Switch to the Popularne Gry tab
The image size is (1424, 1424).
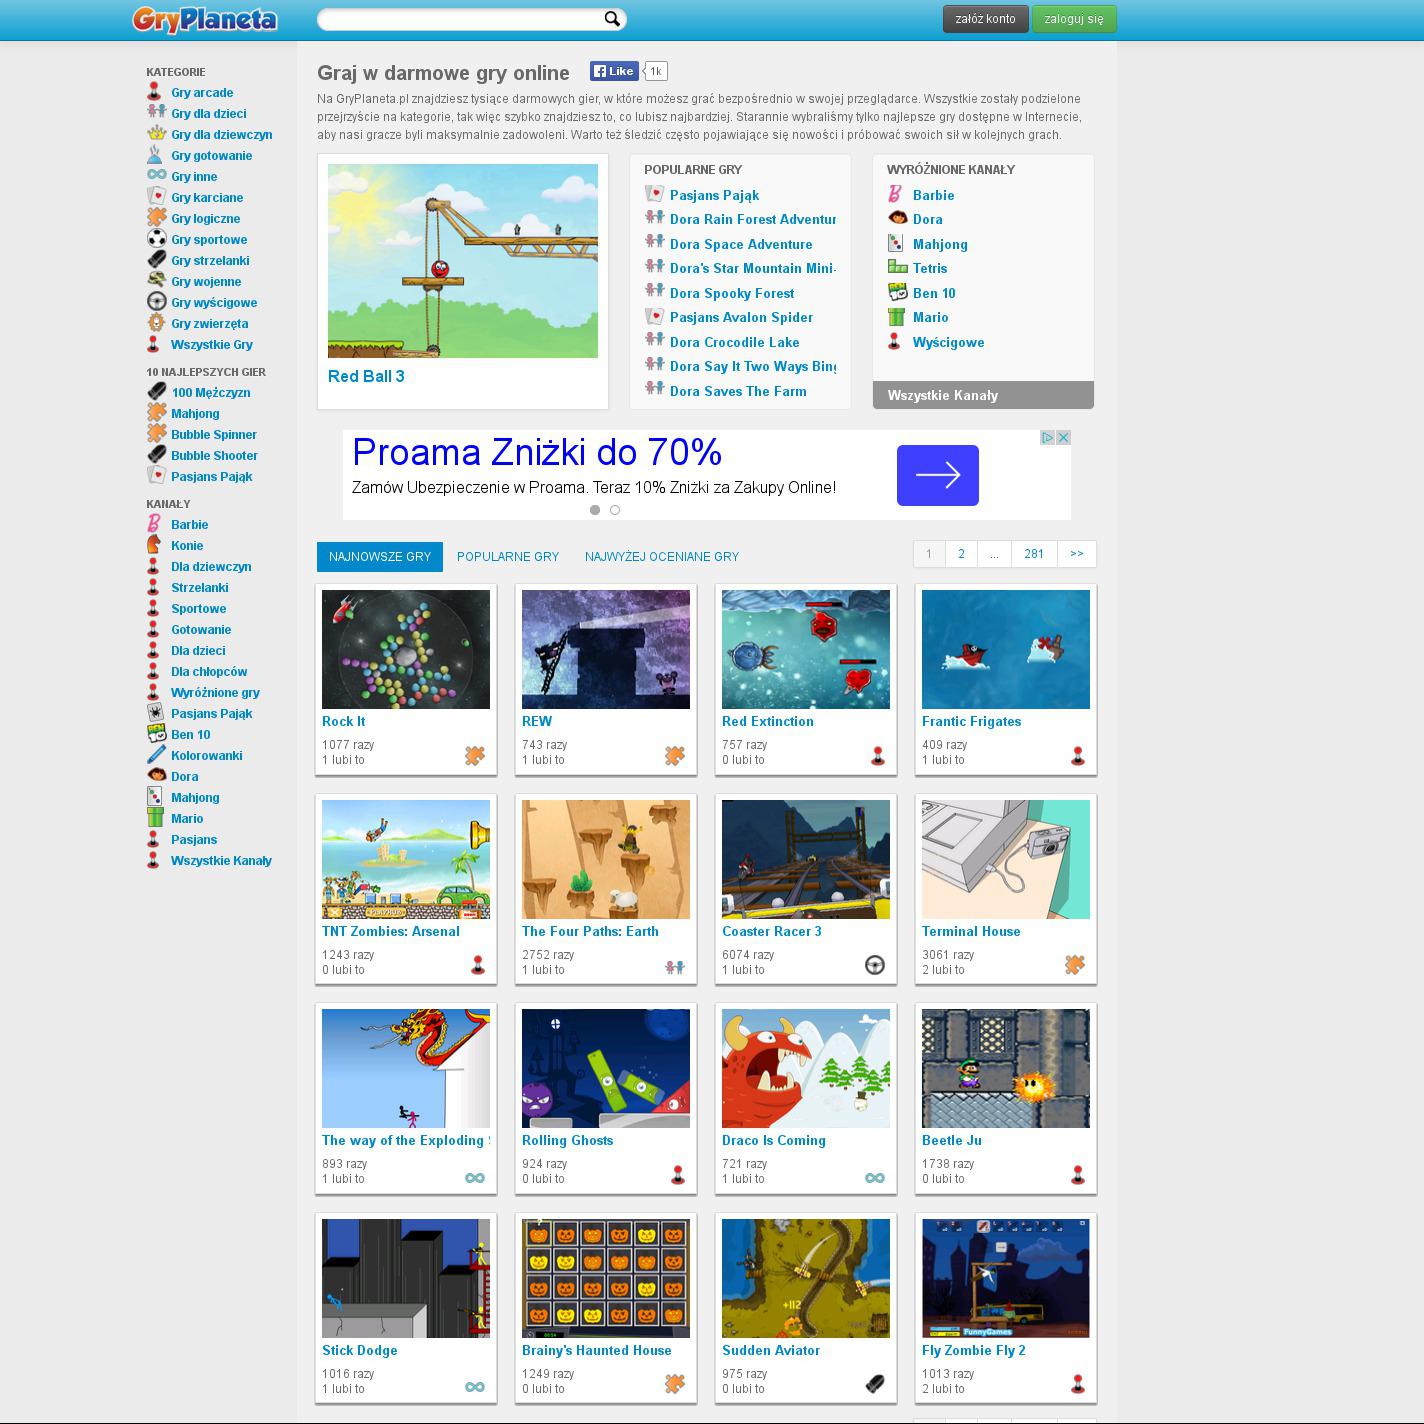[508, 557]
